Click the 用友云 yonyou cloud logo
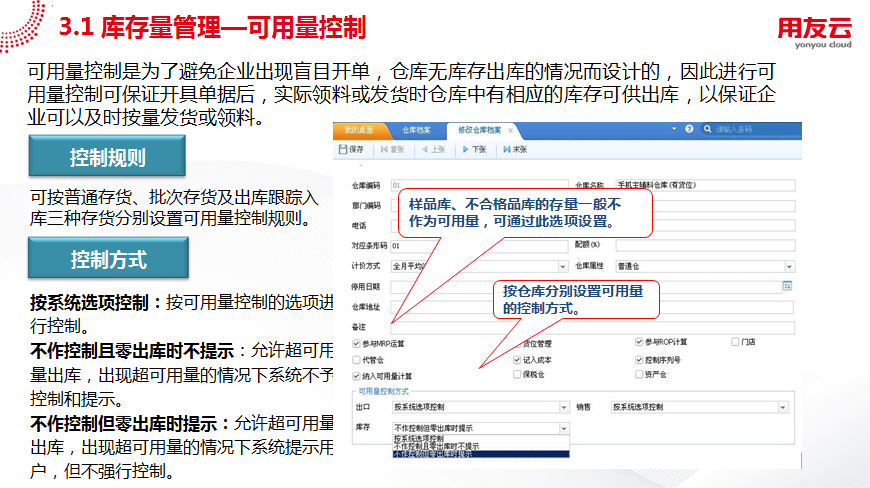The width and height of the screenshot is (870, 488). click(x=815, y=32)
